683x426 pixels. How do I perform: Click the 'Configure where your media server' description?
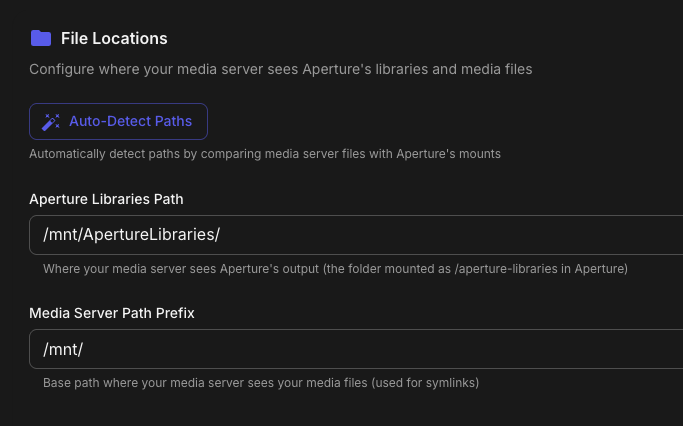pos(280,69)
